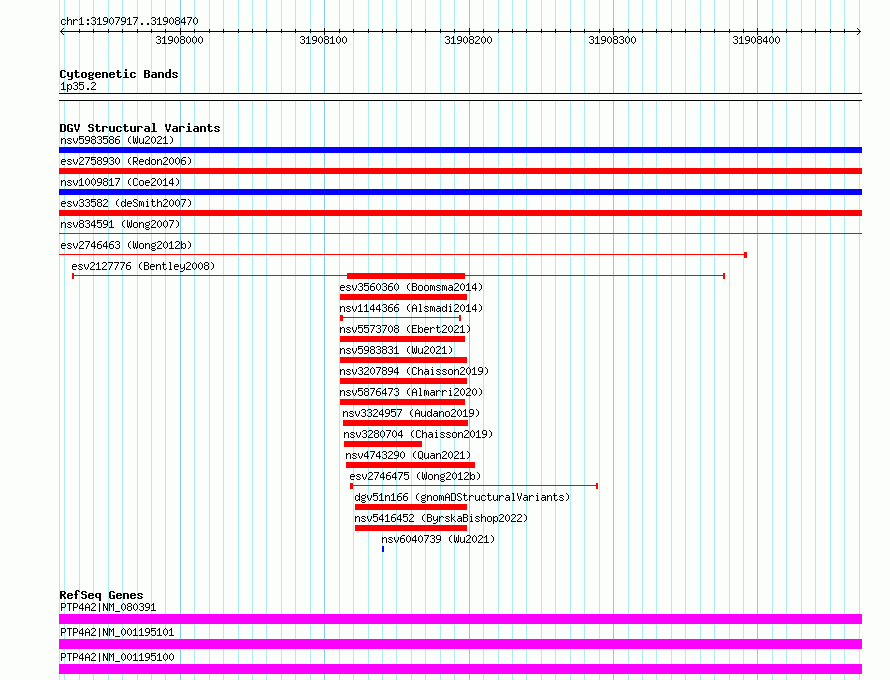Click the nsv5416452 (ByrskaBishop2022) label

point(441,518)
